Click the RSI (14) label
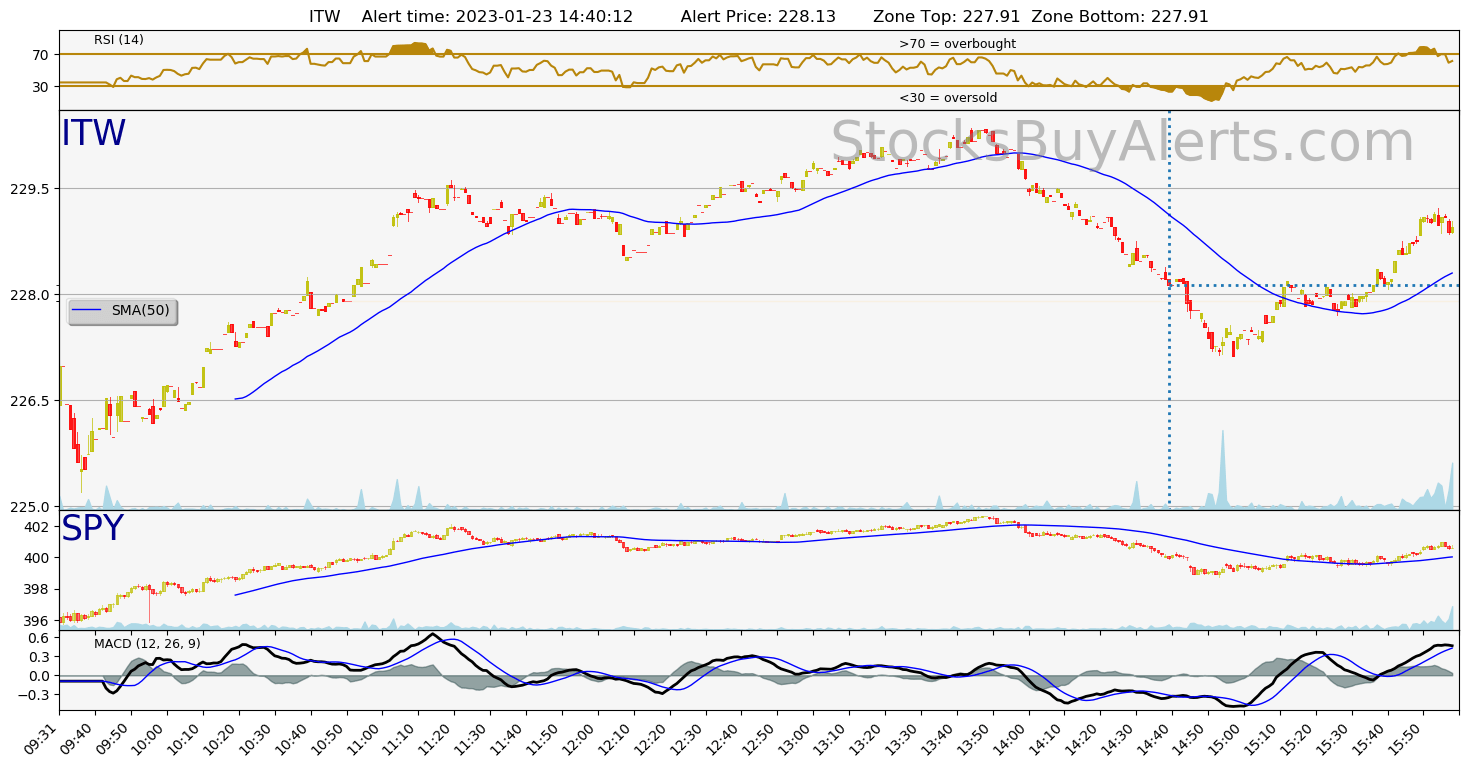The height and width of the screenshot is (768, 1474). [119, 40]
